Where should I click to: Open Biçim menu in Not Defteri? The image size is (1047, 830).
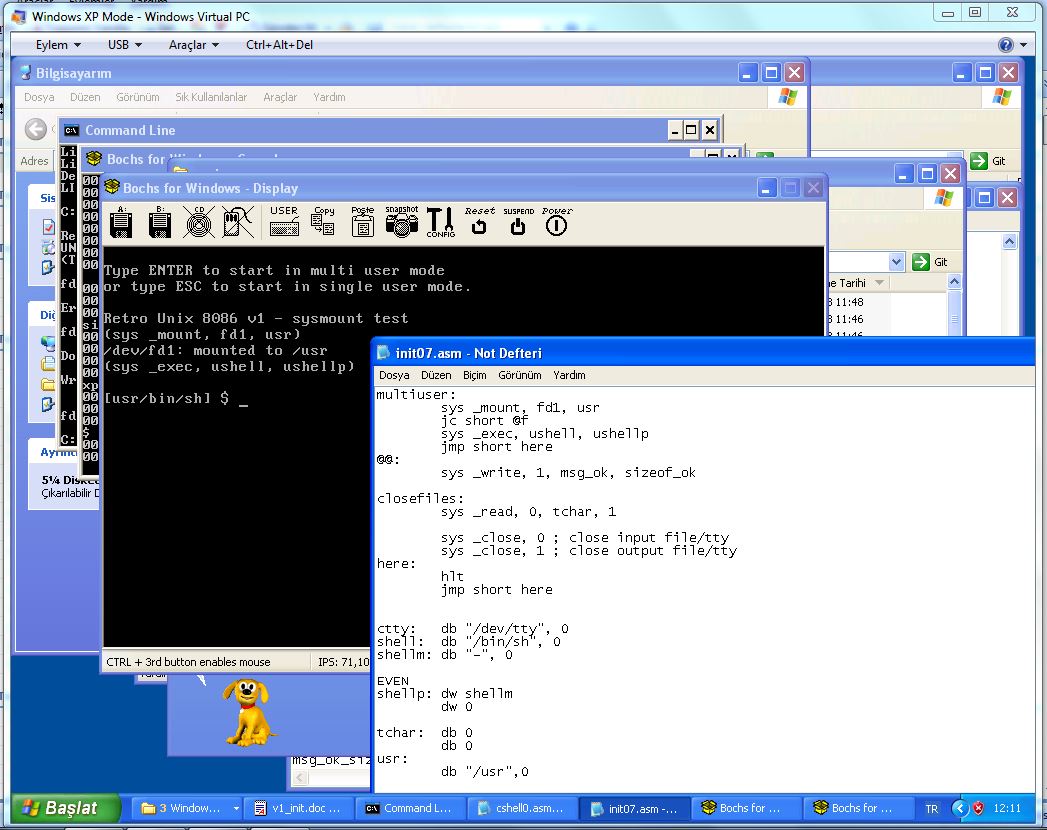(475, 375)
